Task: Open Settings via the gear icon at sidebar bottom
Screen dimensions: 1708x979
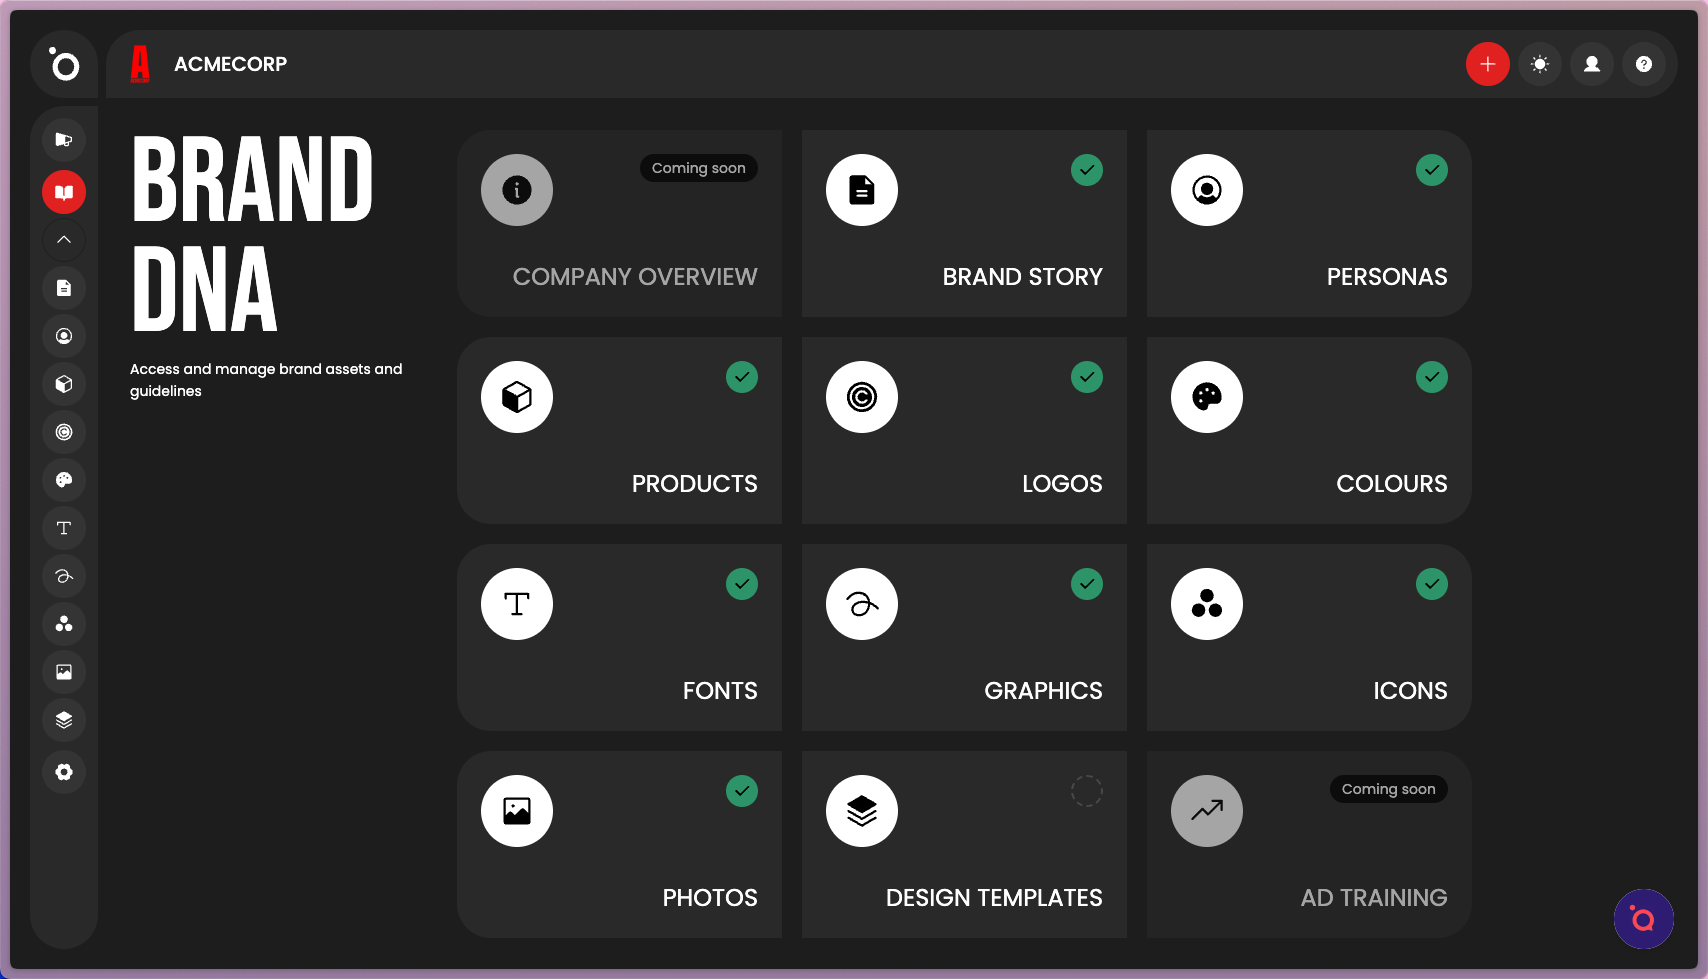Action: click(x=63, y=772)
